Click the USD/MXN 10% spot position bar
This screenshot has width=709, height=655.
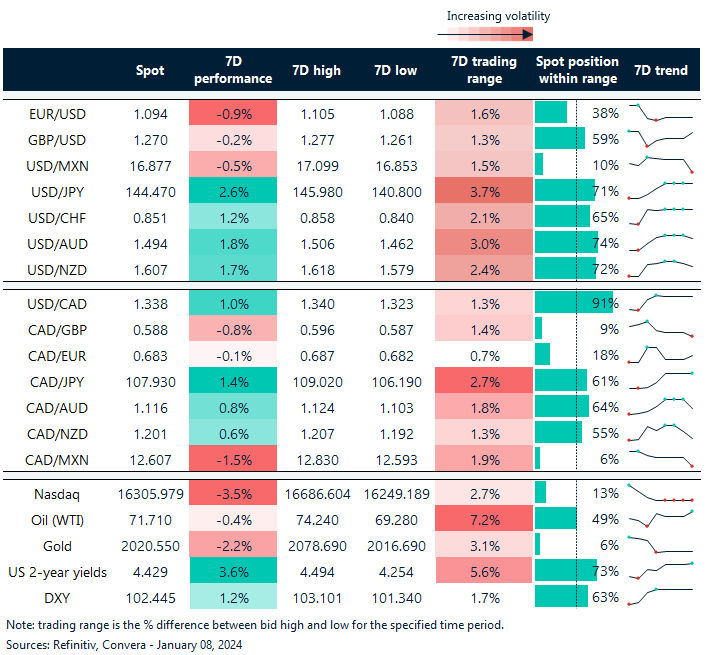540,164
